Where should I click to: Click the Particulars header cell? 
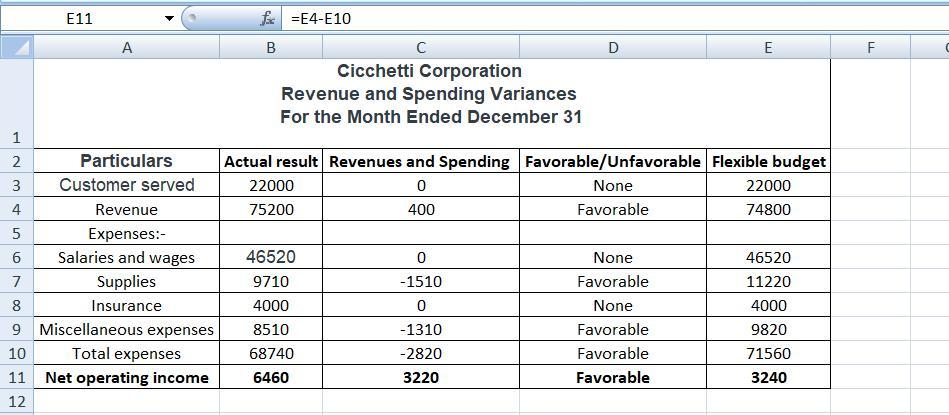[x=126, y=161]
